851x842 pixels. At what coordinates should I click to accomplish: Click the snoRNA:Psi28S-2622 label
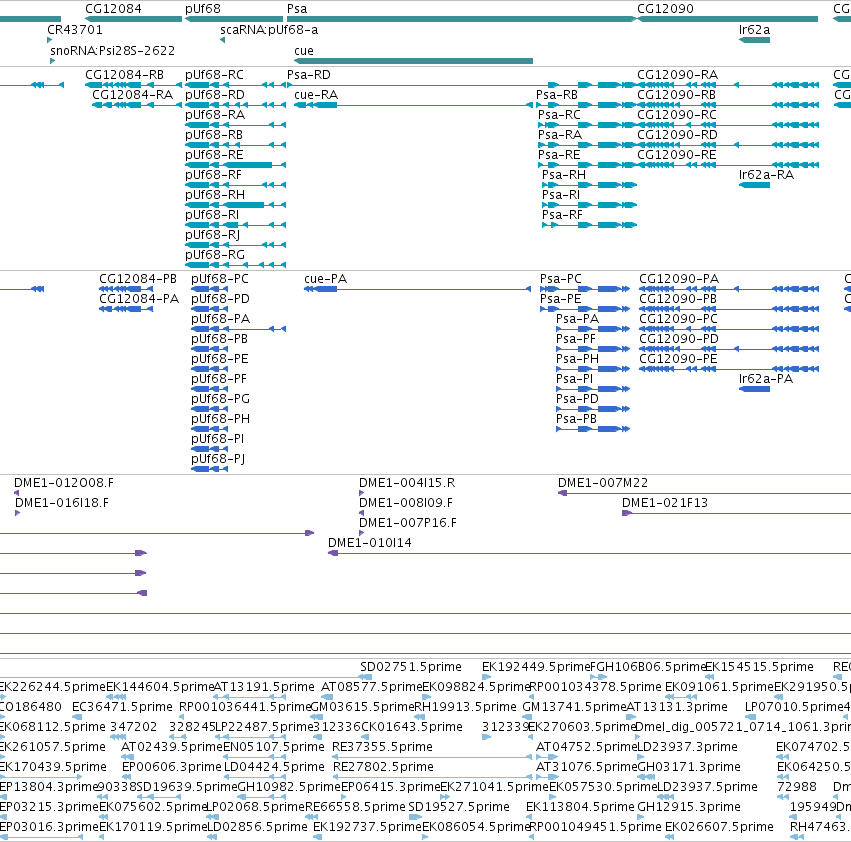112,51
